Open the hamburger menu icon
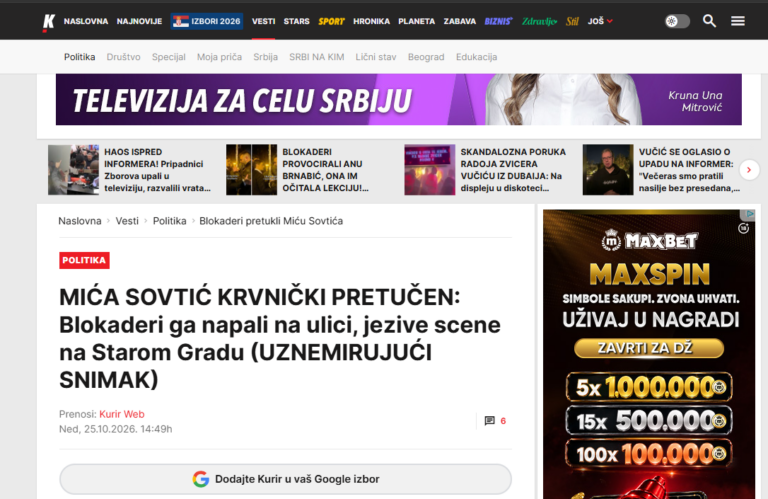768x499 pixels. pyautogui.click(x=738, y=21)
